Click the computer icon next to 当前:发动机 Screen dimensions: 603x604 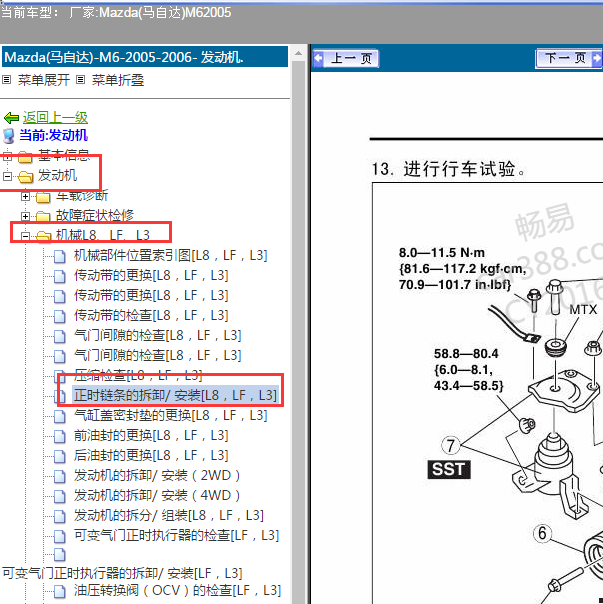[9, 136]
